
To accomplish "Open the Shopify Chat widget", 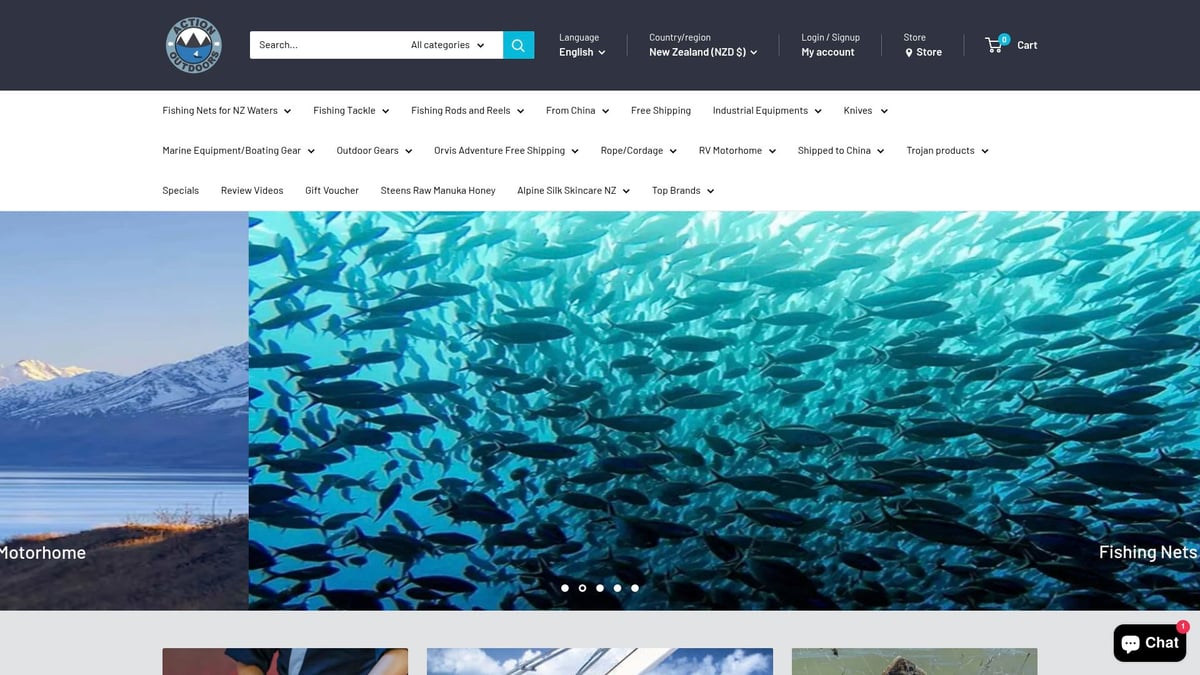I will pos(1149,643).
